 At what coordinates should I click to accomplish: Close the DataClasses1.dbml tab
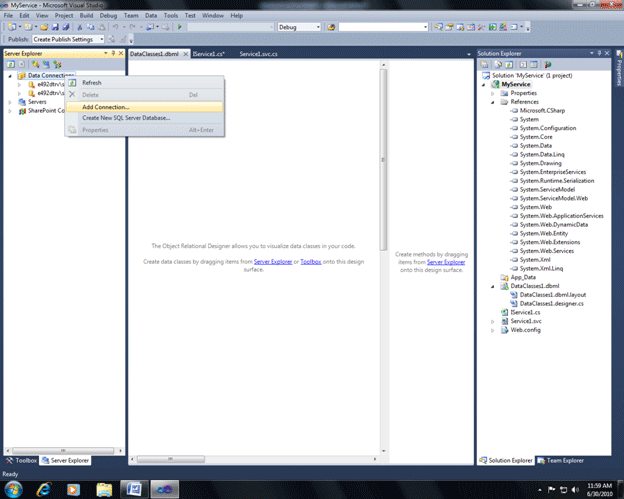pos(185,54)
